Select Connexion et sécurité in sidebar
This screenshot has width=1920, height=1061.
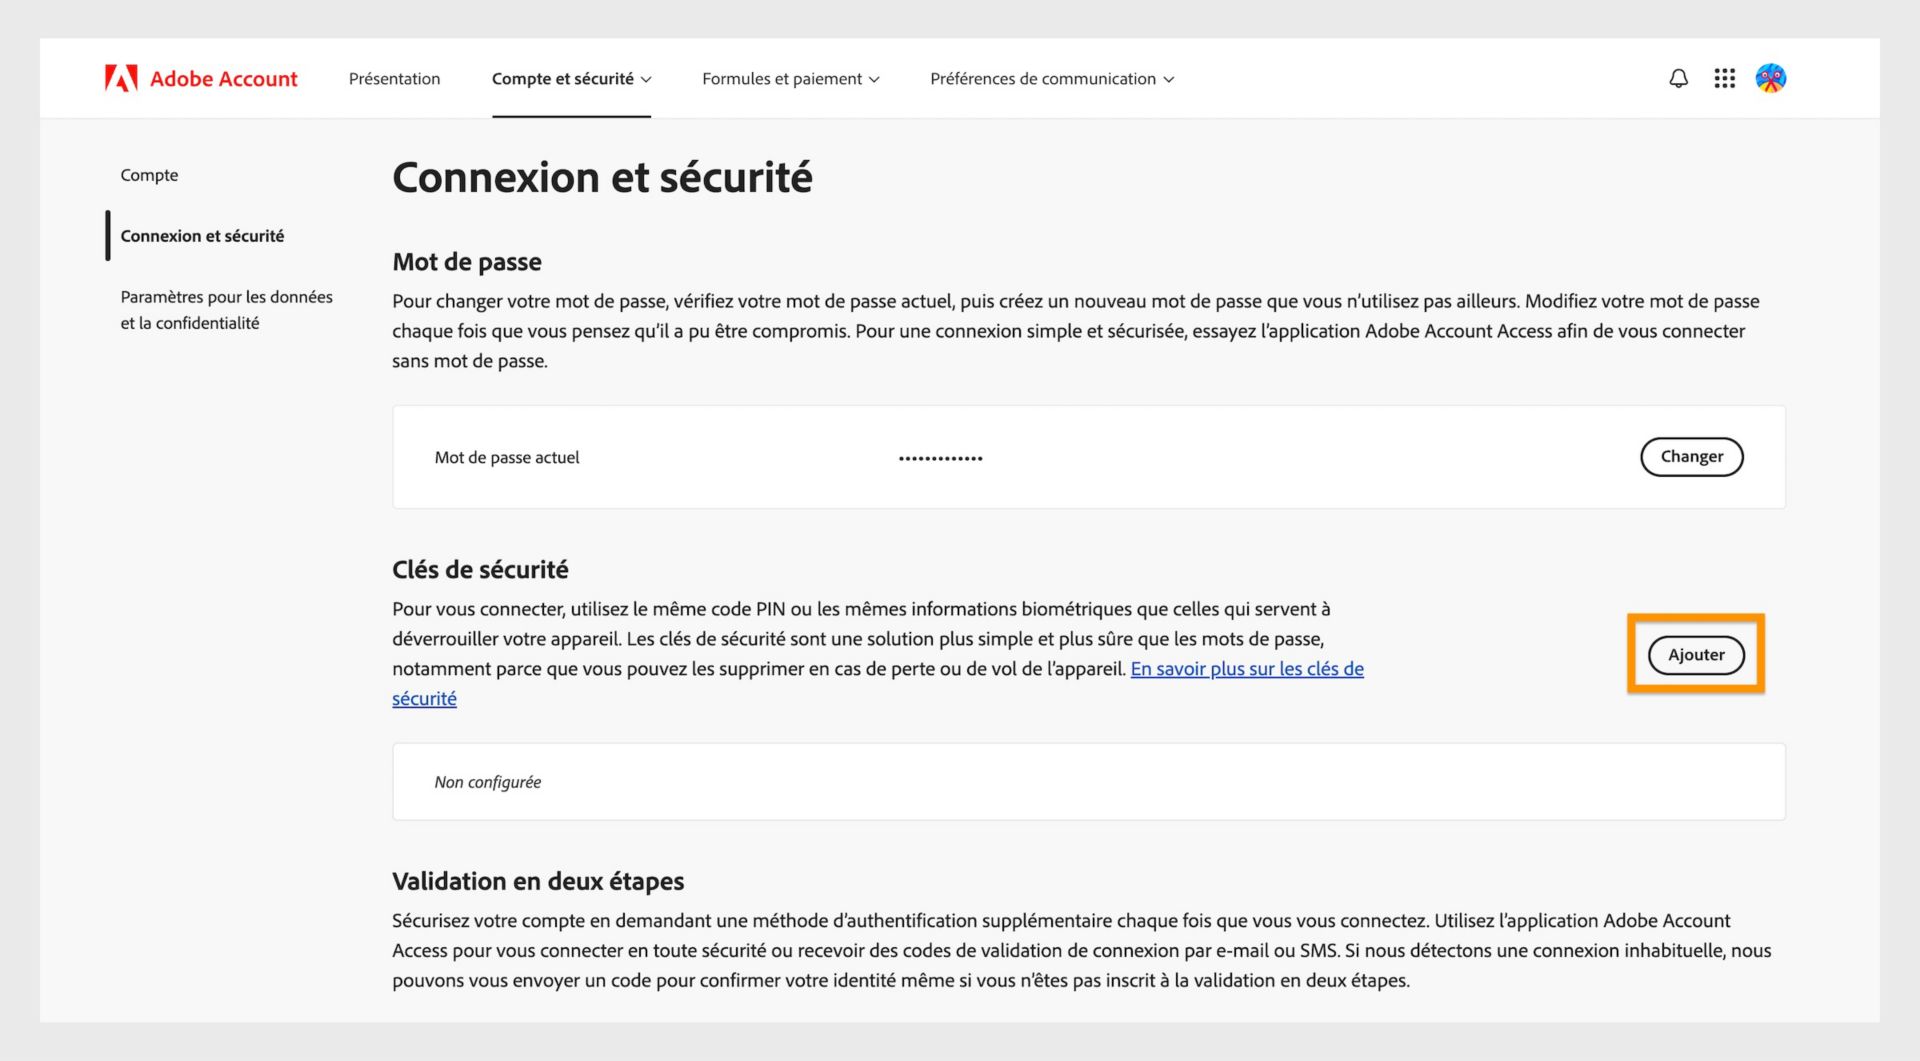[x=202, y=236]
